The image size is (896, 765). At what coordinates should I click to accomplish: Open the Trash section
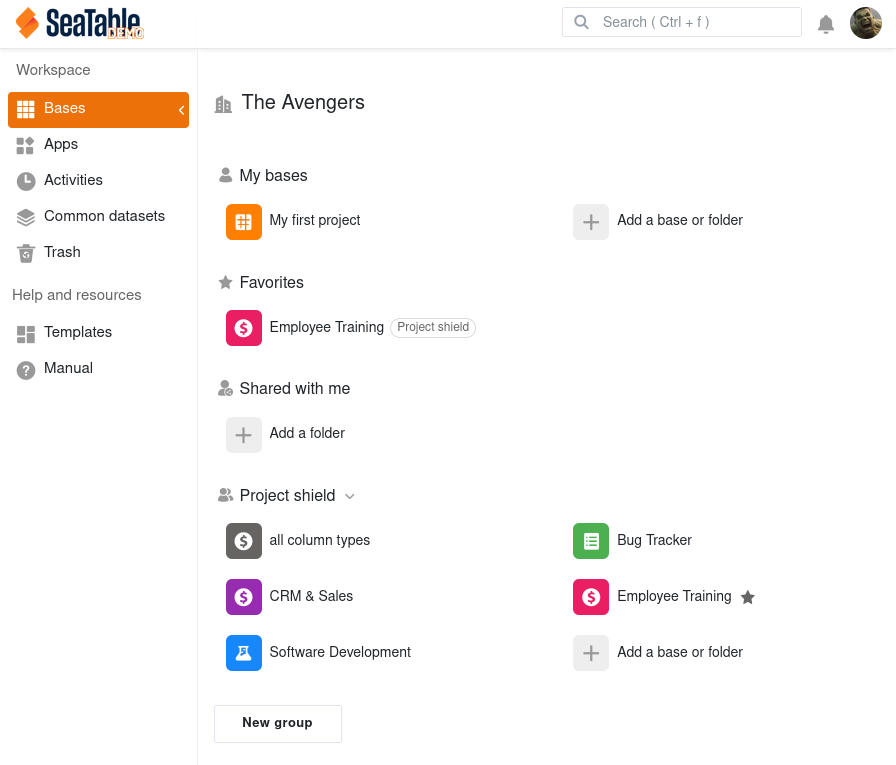(62, 252)
